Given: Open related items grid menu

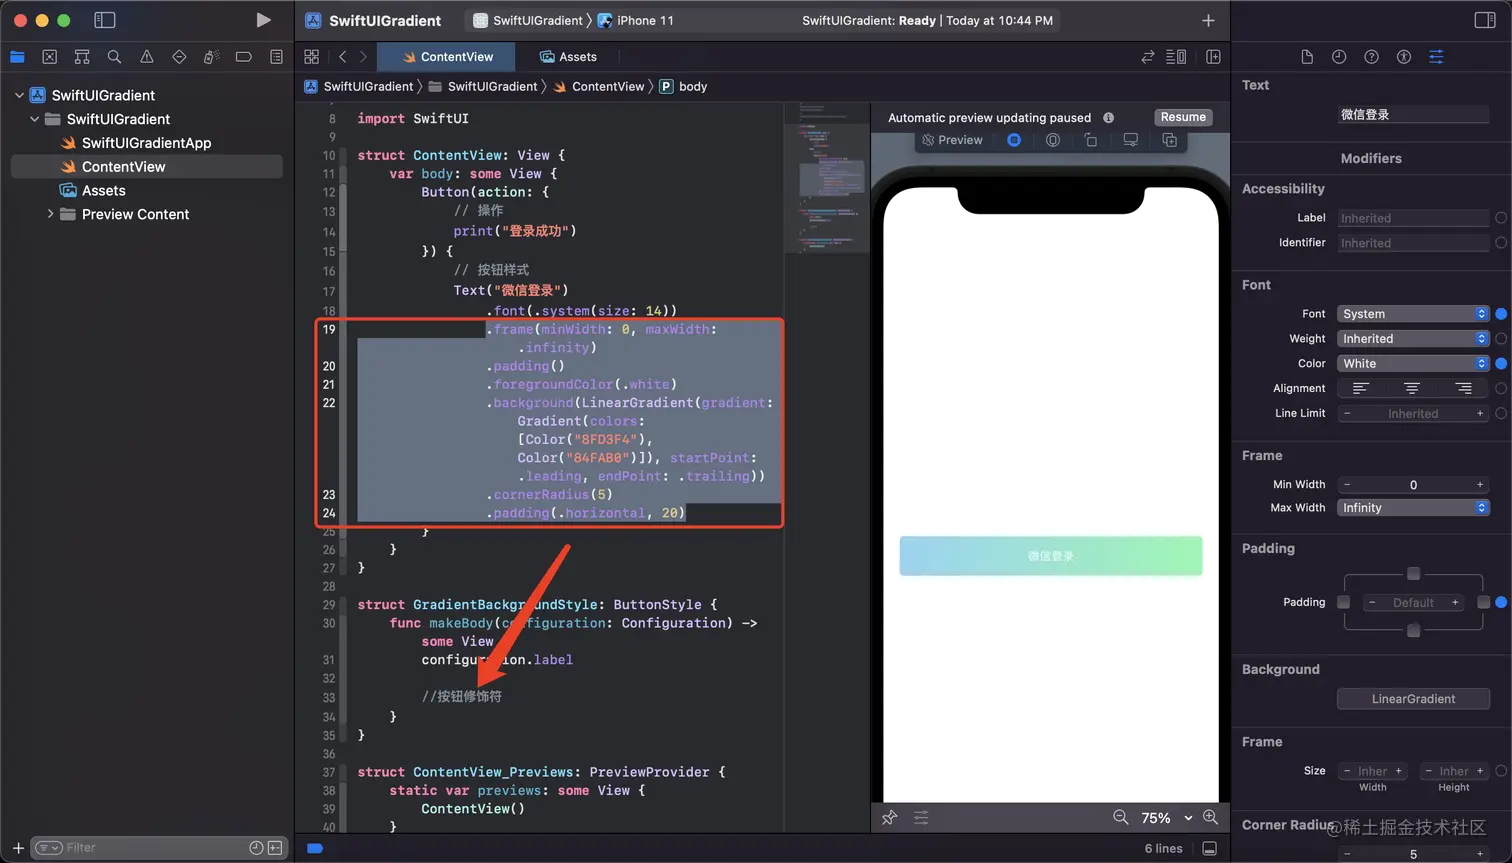Looking at the screenshot, I should [x=312, y=57].
